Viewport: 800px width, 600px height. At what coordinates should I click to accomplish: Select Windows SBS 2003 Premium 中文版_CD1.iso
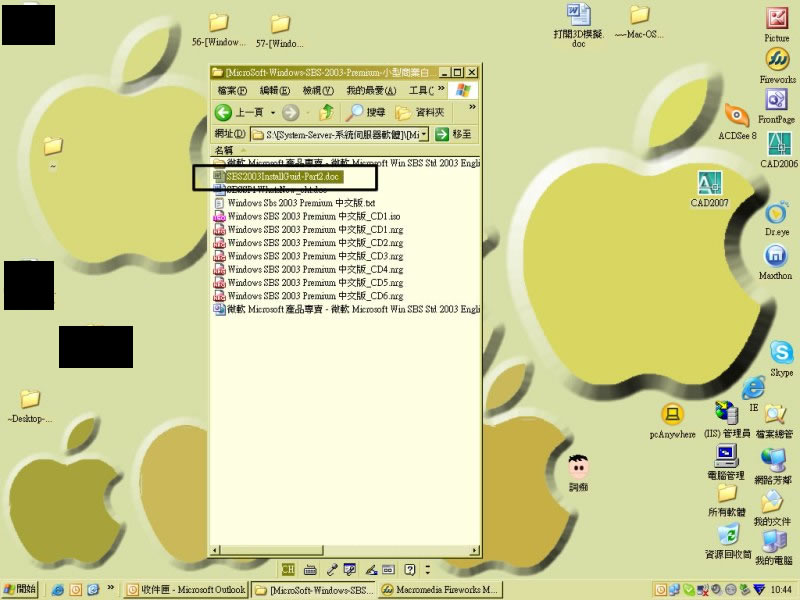307,216
